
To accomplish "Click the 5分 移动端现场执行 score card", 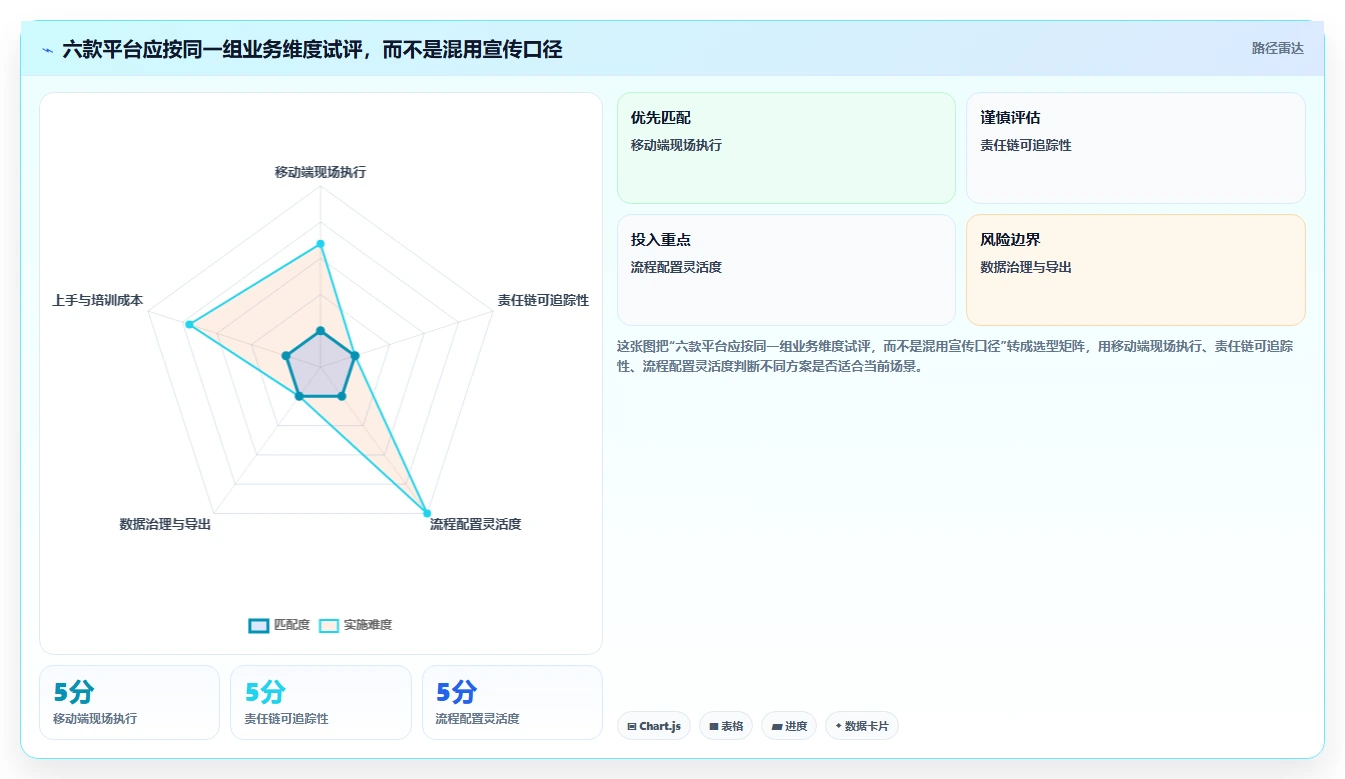I will [x=129, y=702].
